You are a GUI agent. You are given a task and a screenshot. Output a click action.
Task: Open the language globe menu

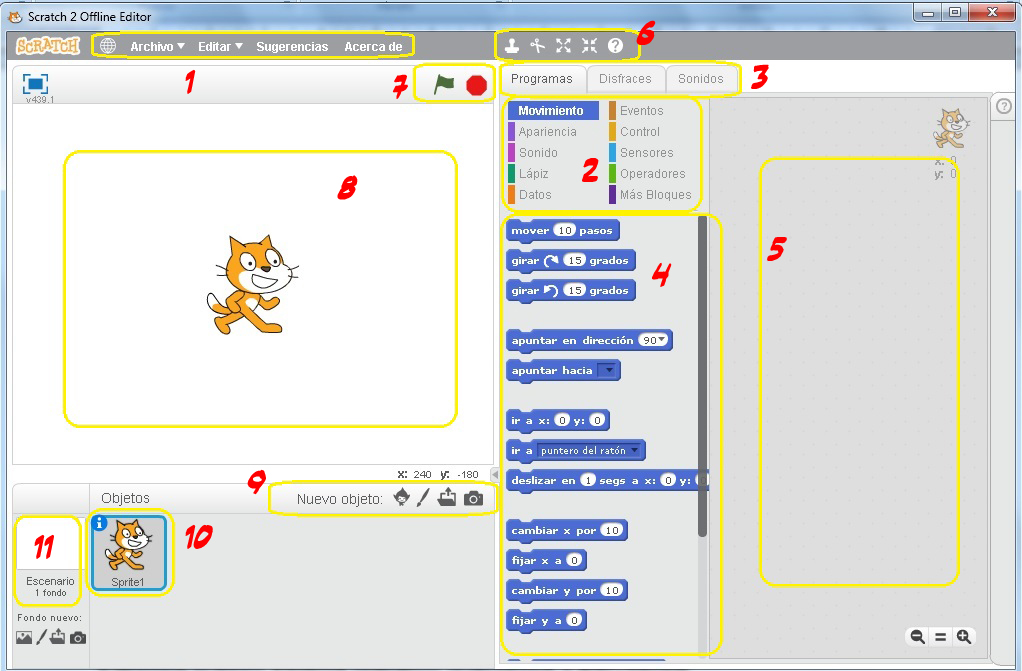point(106,45)
